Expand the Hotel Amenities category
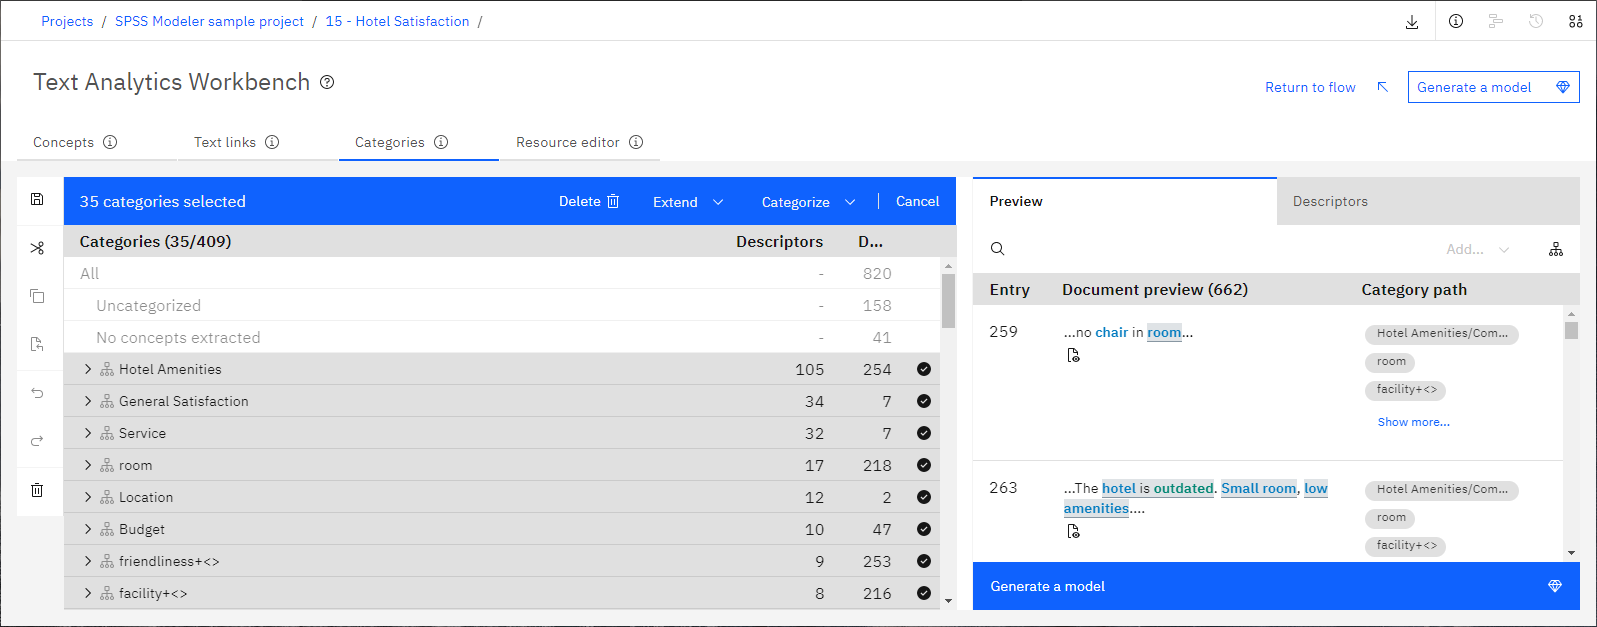The height and width of the screenshot is (627, 1597). (x=88, y=369)
